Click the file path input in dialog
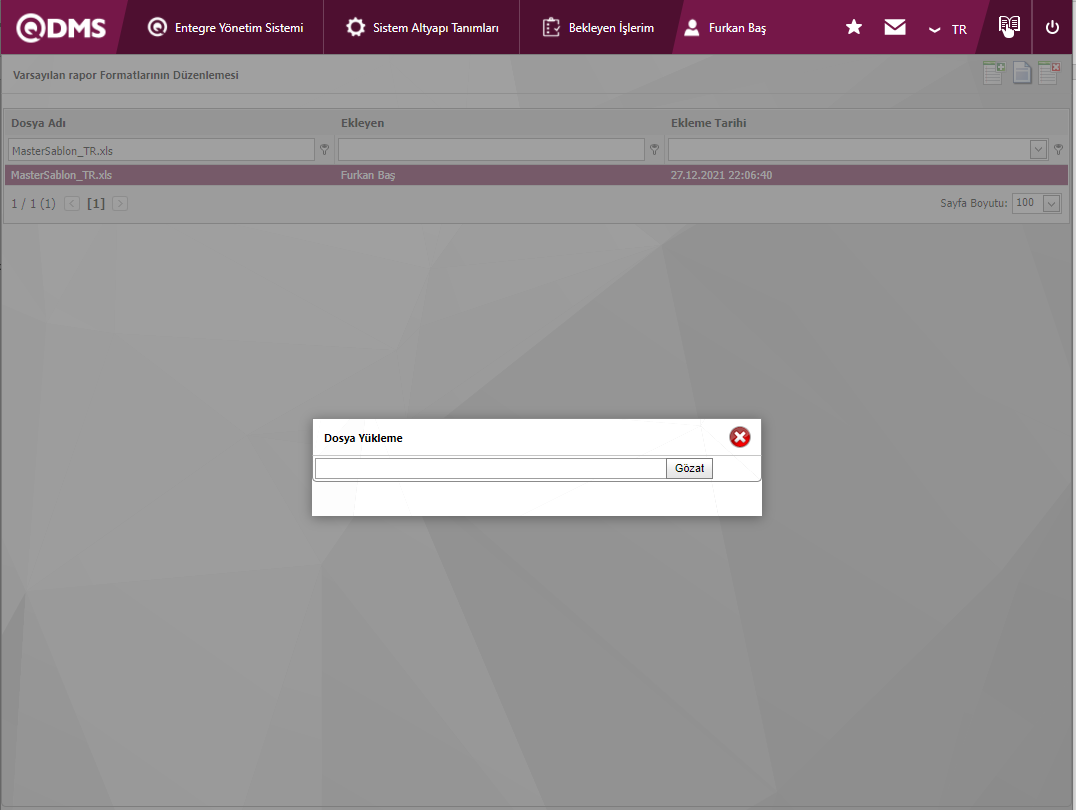Image resolution: width=1076 pixels, height=810 pixels. click(491, 468)
